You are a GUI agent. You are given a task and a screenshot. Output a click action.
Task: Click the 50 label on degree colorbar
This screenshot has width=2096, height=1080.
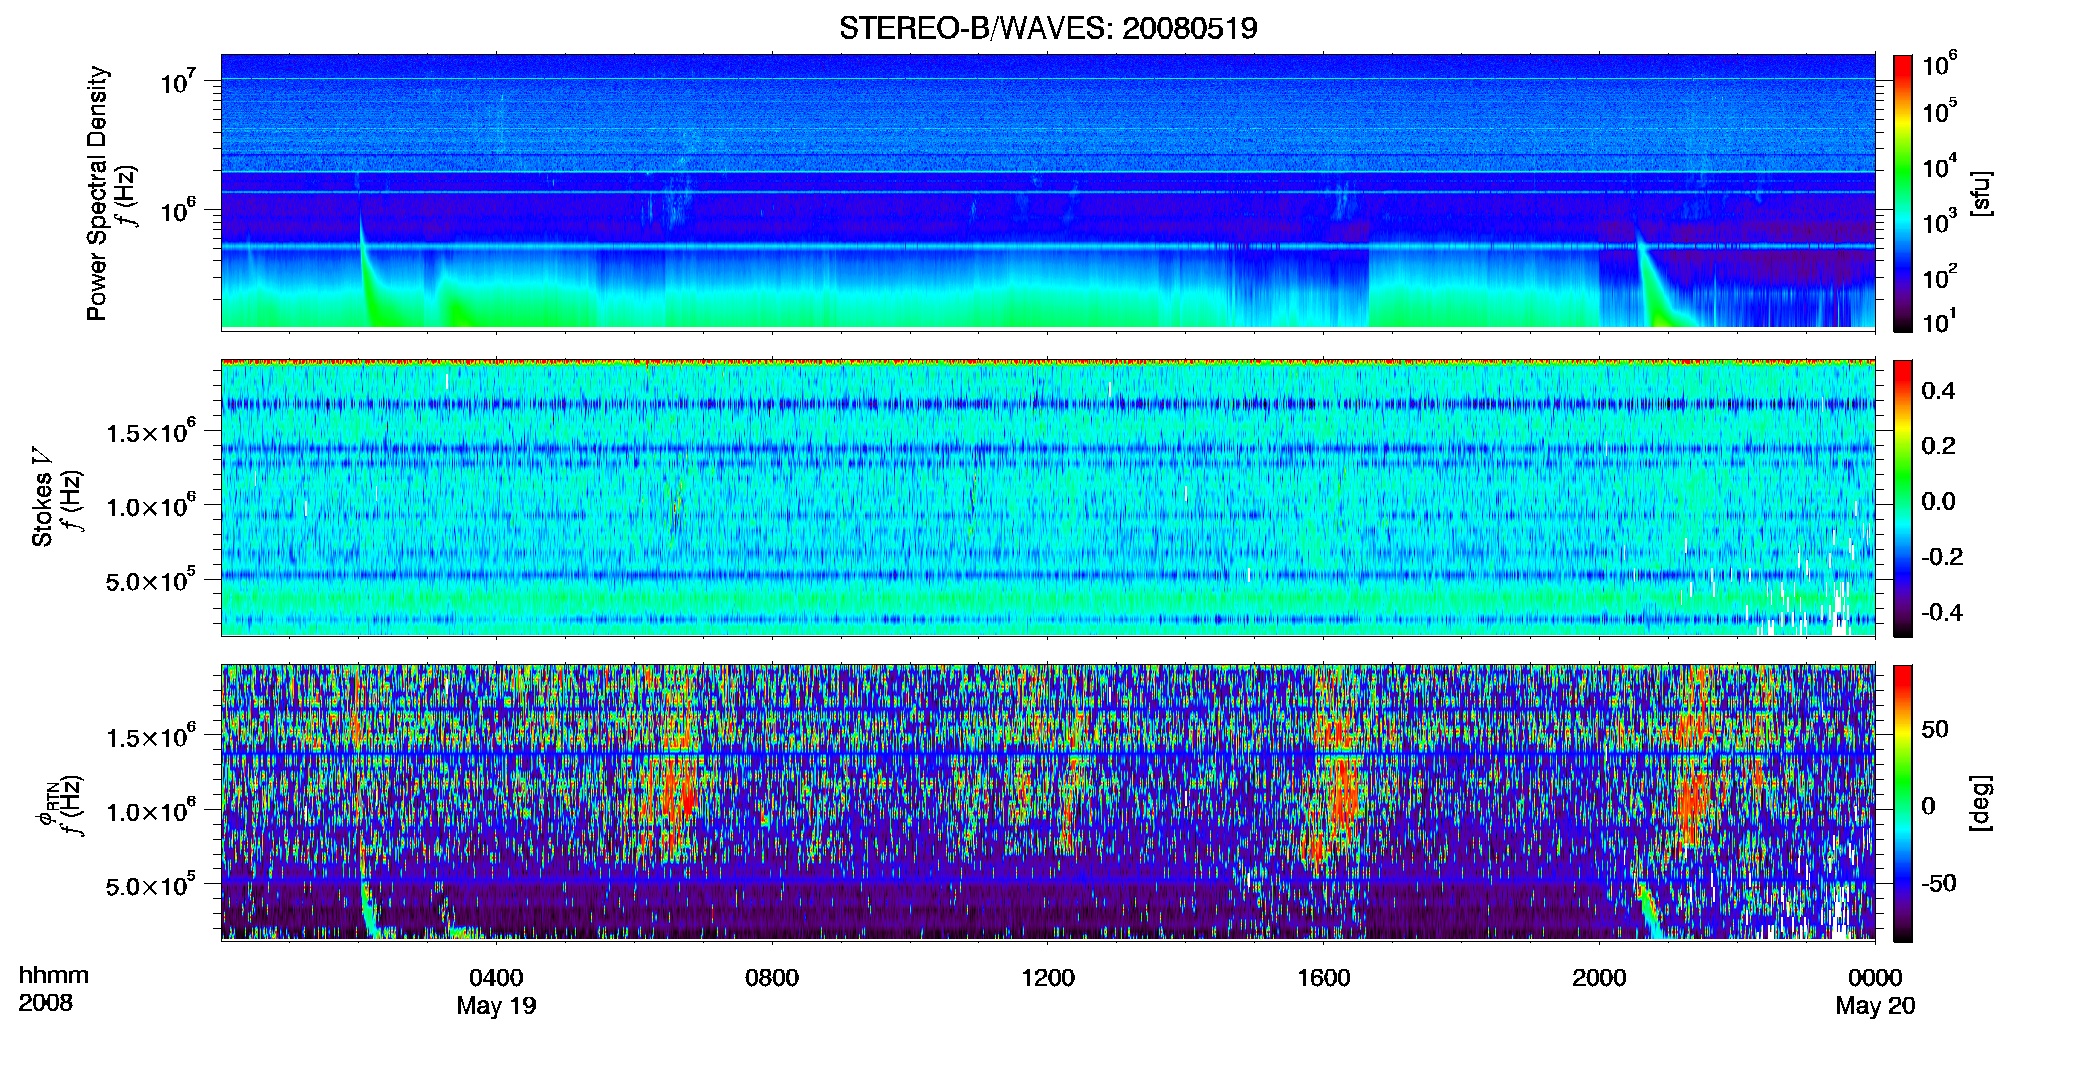coord(1935,729)
